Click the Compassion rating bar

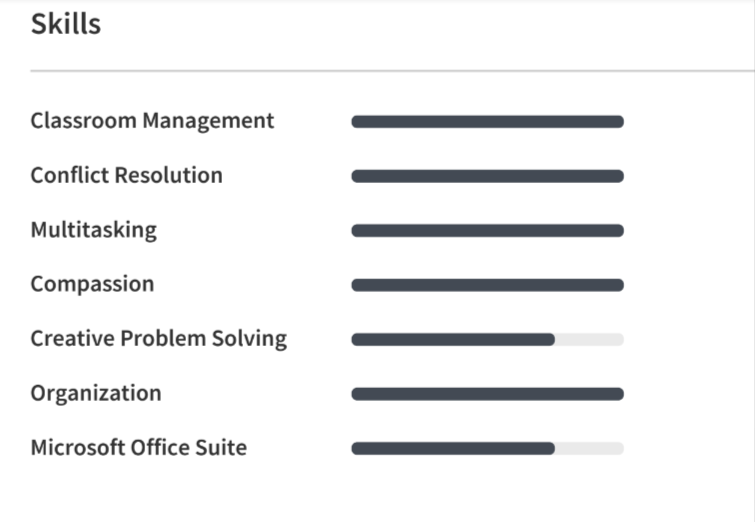[x=488, y=285]
